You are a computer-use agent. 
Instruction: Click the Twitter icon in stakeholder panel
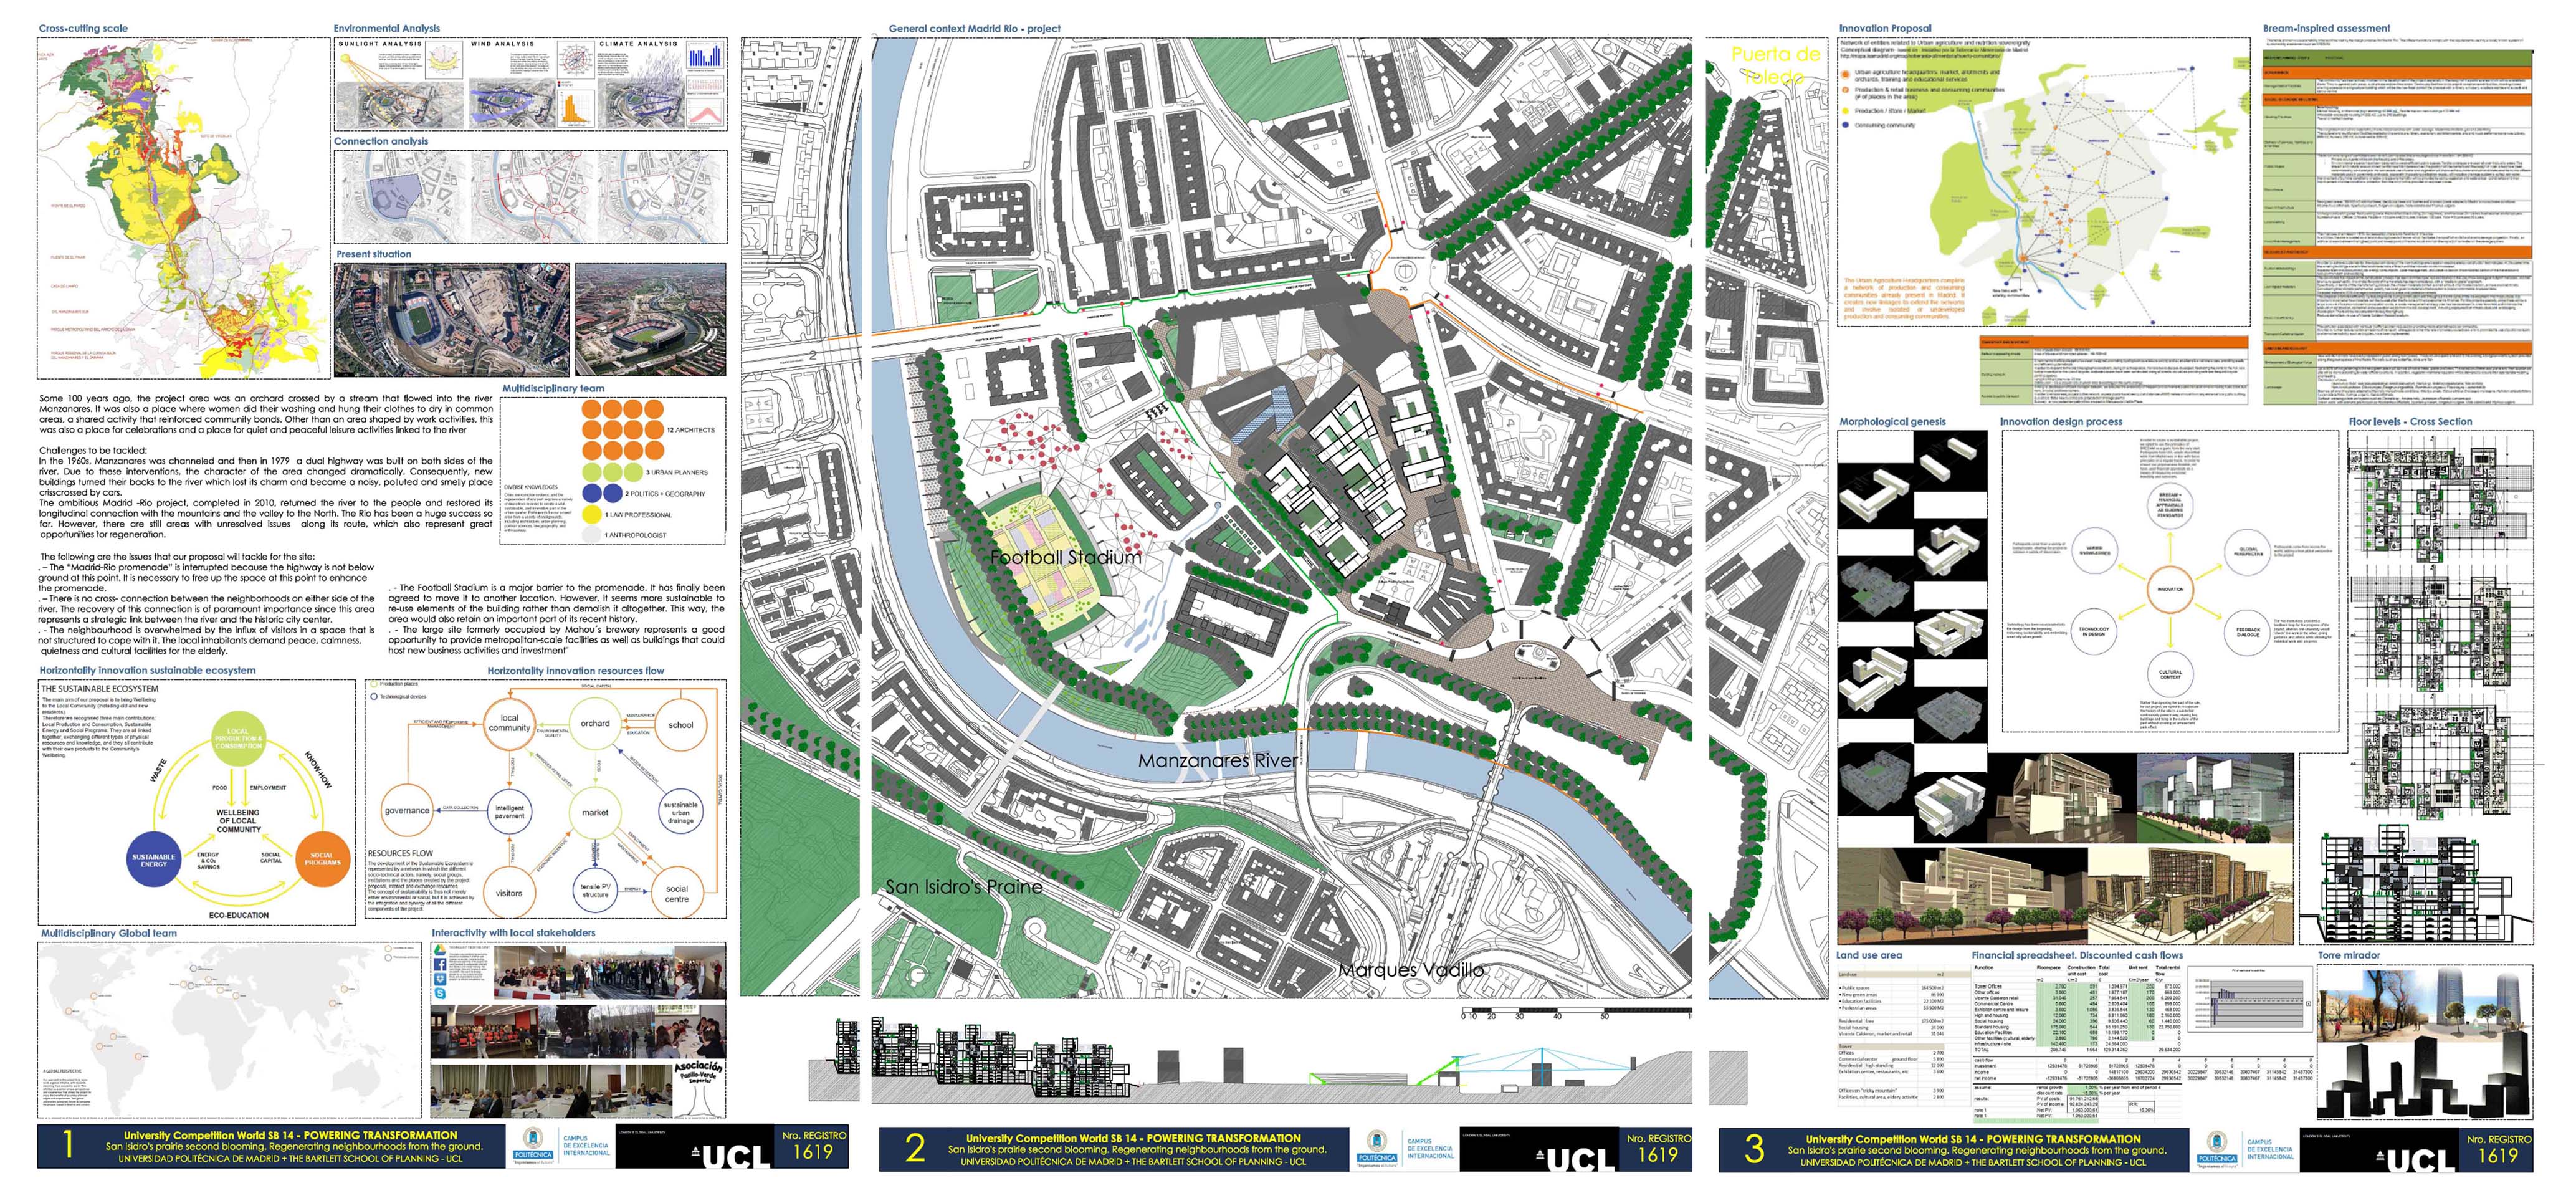[x=440, y=980]
